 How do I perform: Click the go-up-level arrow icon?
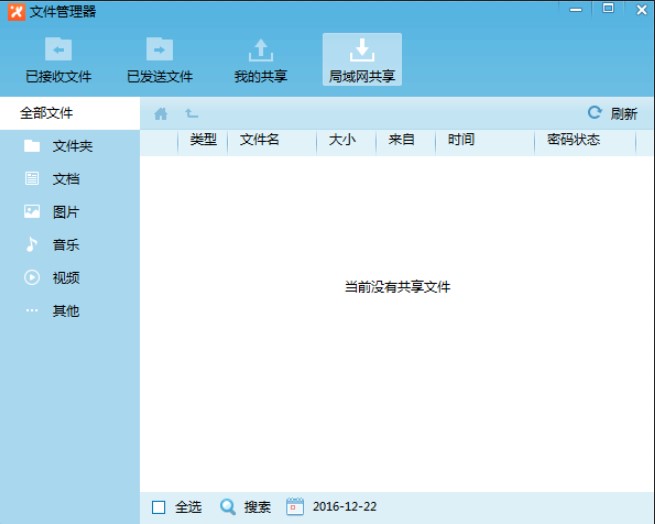[x=191, y=114]
